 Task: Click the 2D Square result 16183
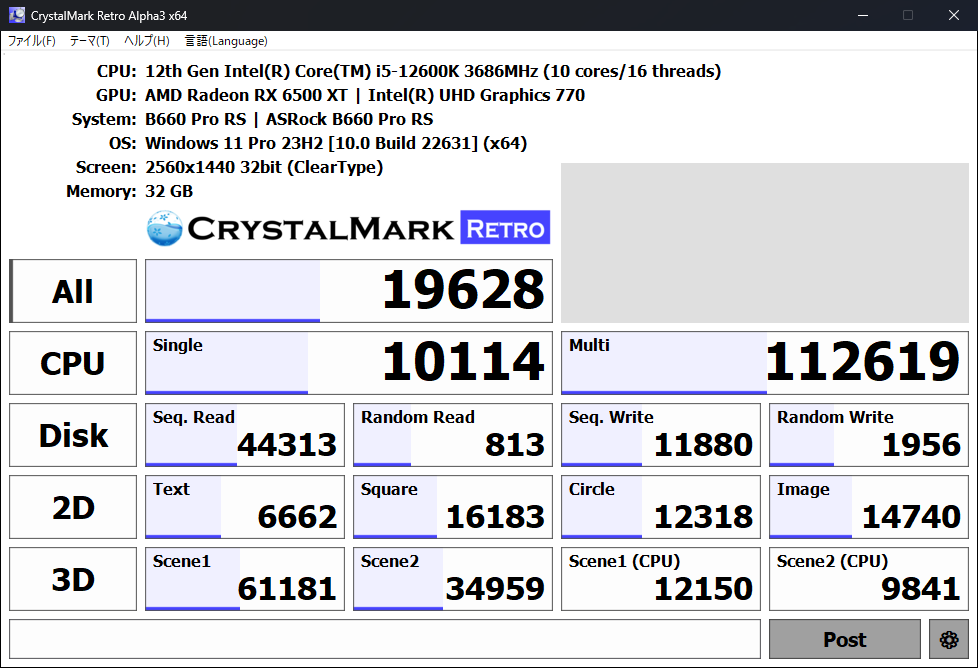point(453,507)
